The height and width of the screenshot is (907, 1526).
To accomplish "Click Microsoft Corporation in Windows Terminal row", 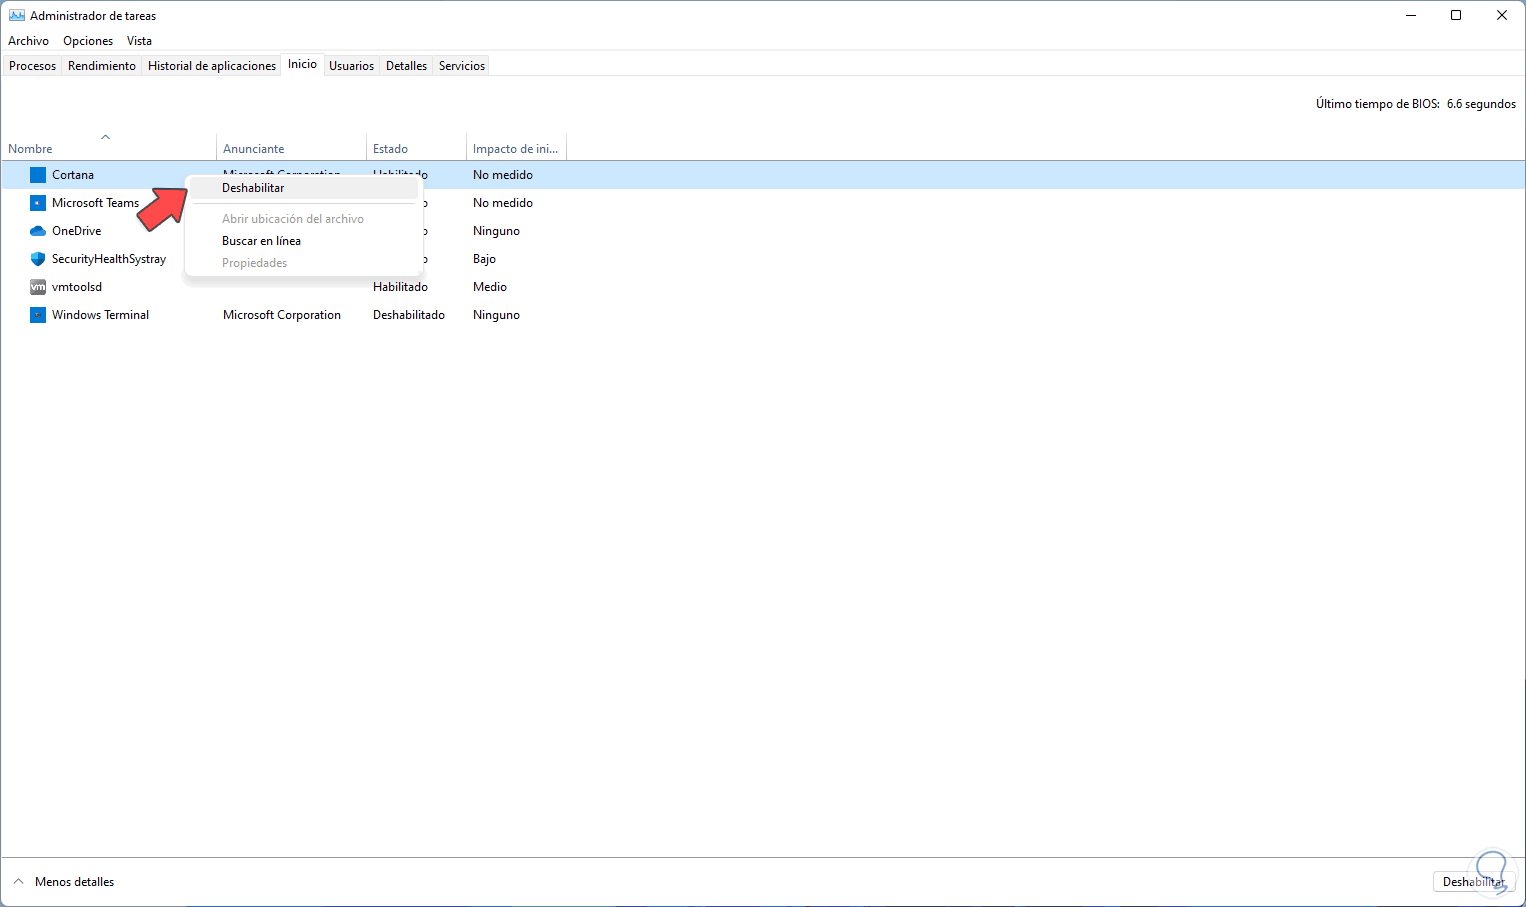I will pos(282,315).
